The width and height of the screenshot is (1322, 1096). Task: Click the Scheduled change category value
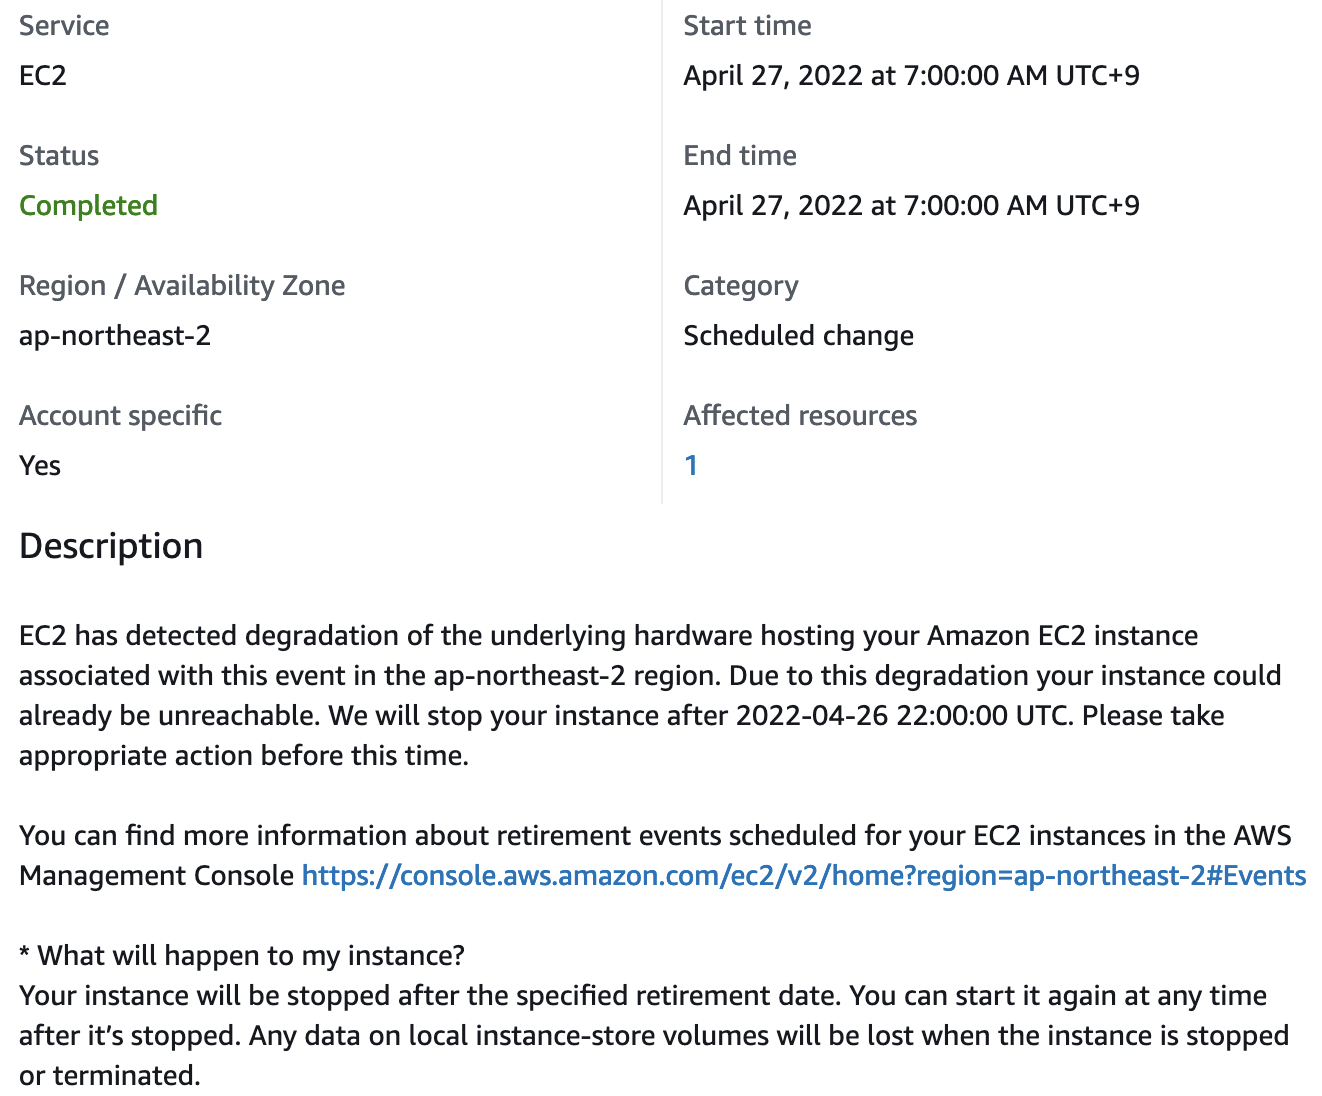[798, 336]
